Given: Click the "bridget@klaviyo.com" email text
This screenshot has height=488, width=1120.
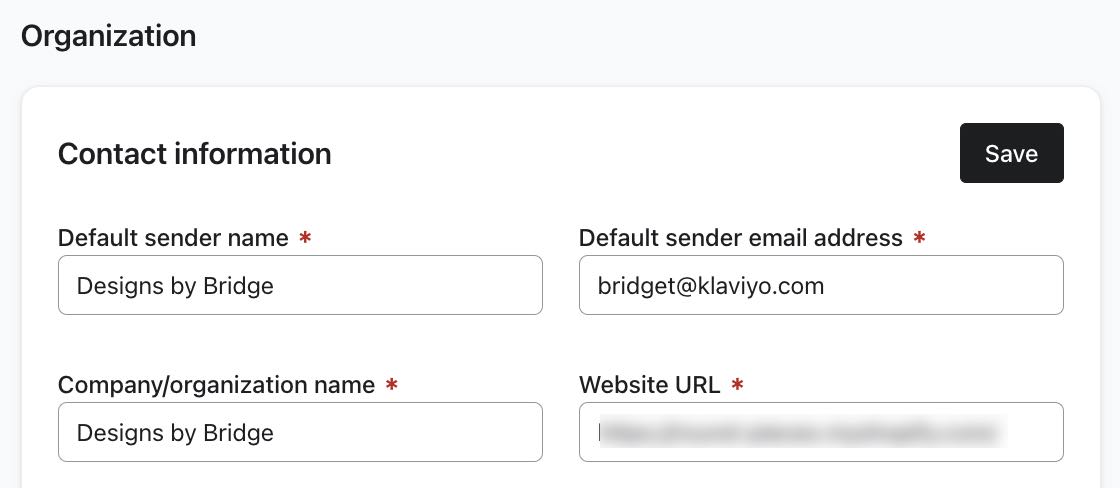Looking at the screenshot, I should pyautogui.click(x=710, y=286).
